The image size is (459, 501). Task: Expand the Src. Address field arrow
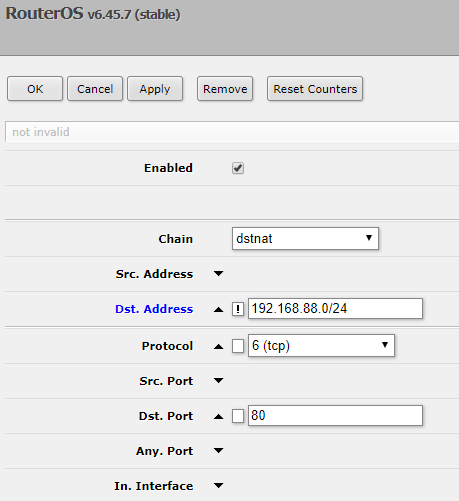tap(218, 274)
